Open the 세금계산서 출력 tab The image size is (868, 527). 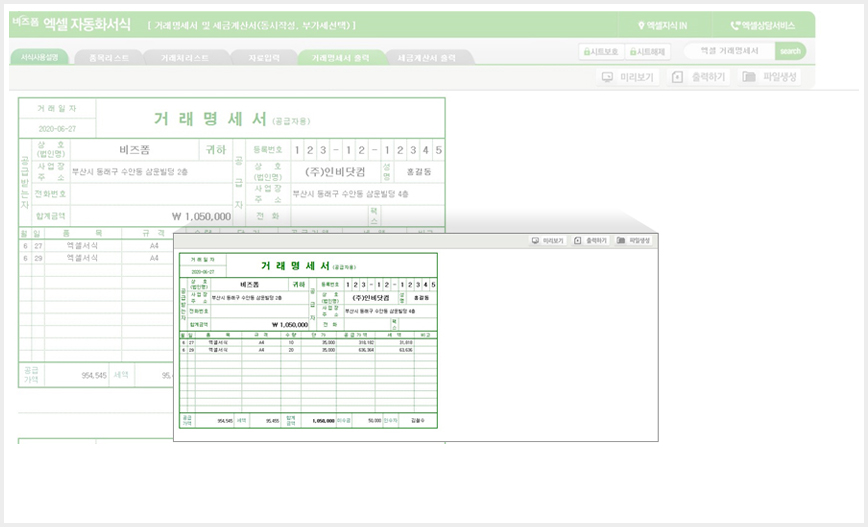coord(426,58)
